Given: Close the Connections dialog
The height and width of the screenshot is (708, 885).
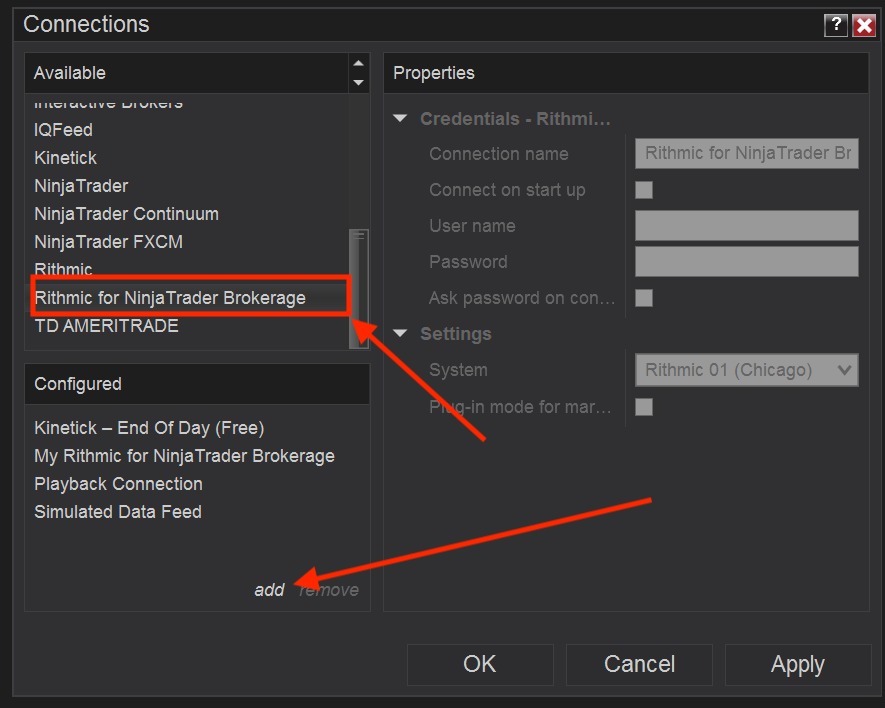Looking at the screenshot, I should (864, 25).
